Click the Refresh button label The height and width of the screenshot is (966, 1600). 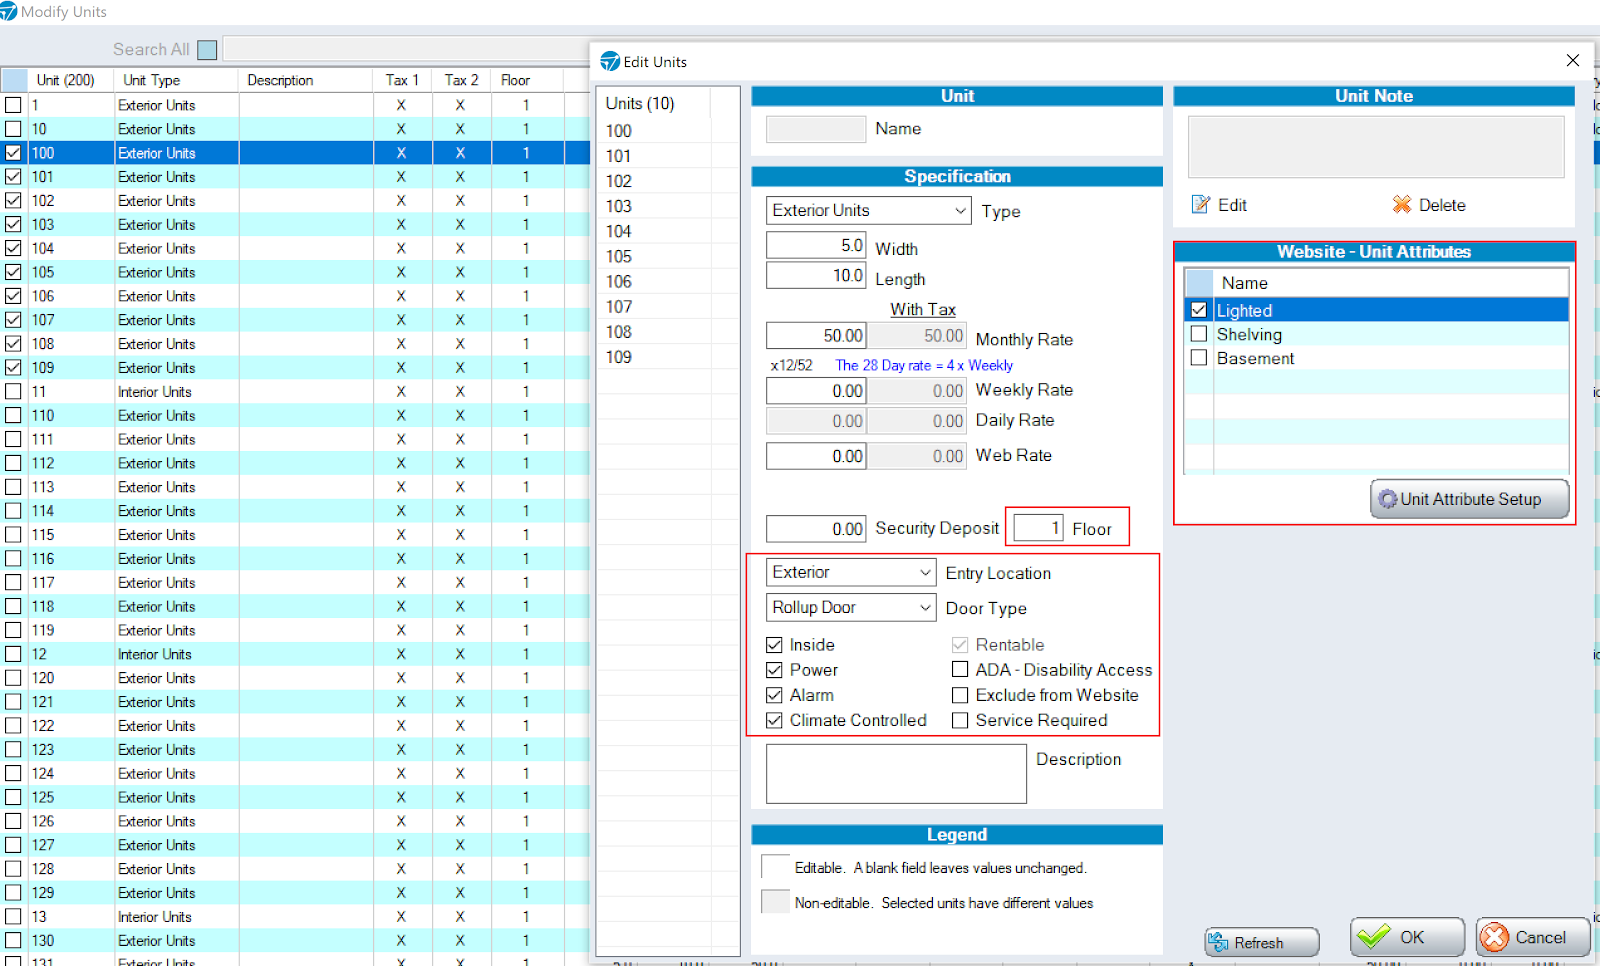(x=1258, y=943)
